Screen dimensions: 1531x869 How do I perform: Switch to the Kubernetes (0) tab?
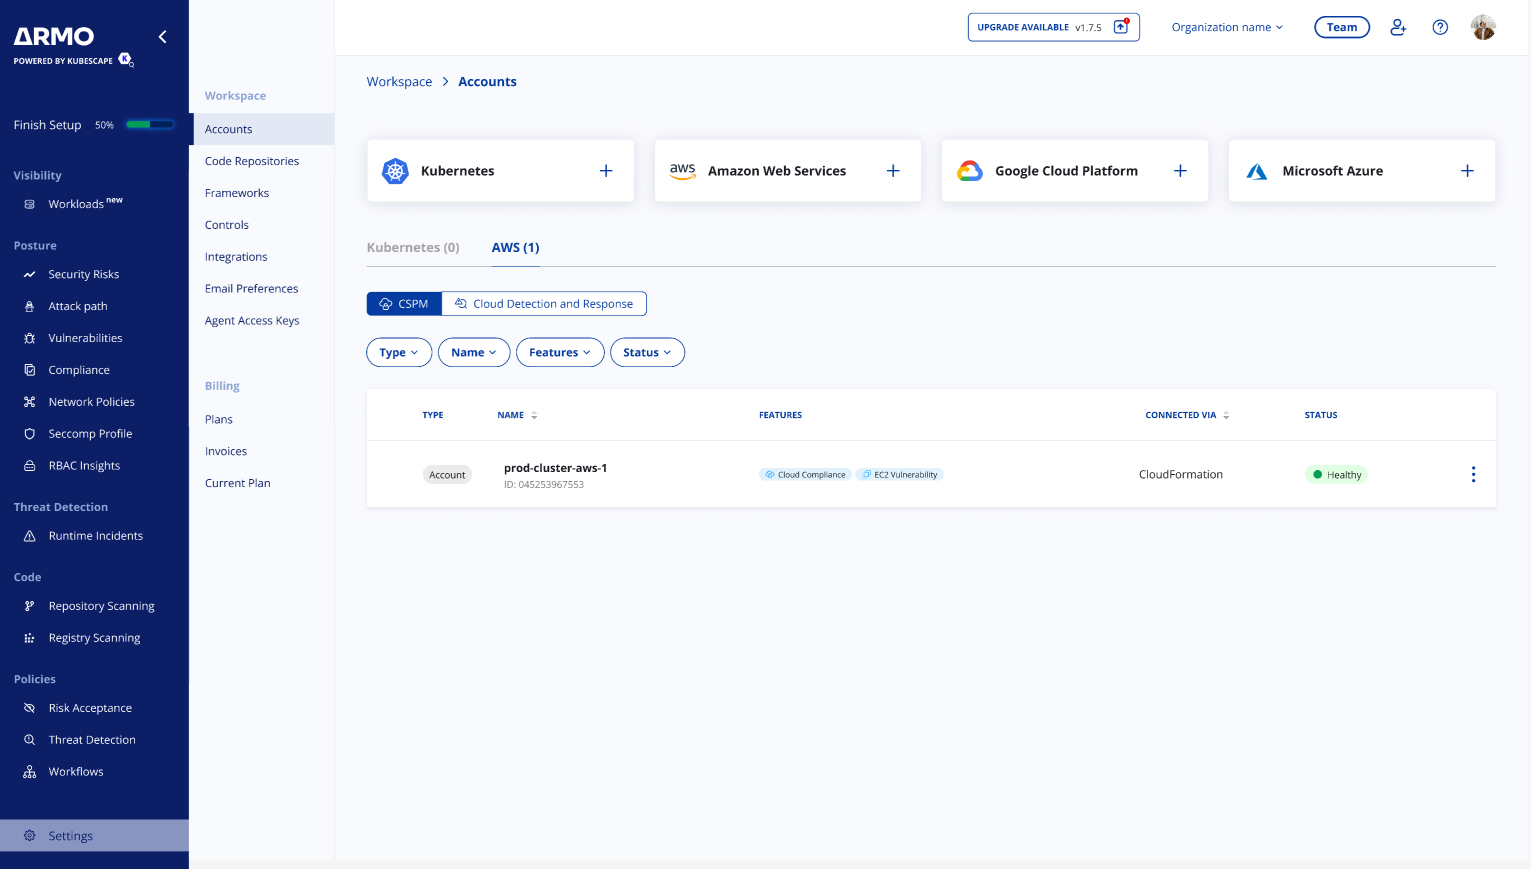click(413, 248)
